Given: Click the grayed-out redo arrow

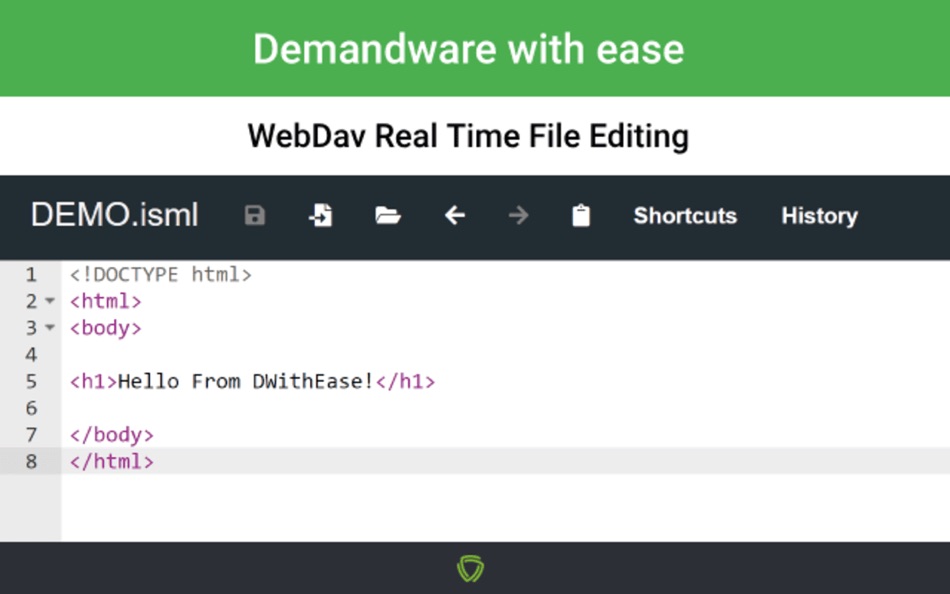Looking at the screenshot, I should coord(518,216).
